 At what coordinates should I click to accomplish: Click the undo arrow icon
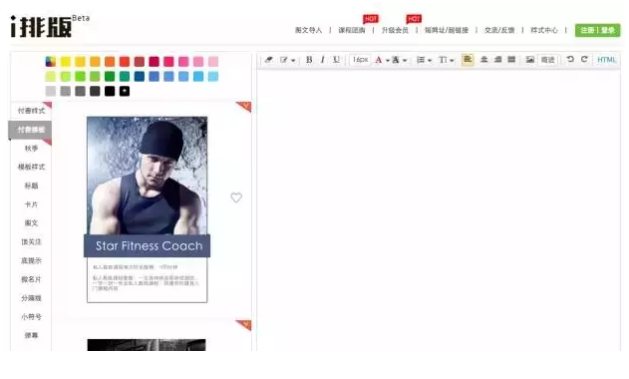point(570,59)
